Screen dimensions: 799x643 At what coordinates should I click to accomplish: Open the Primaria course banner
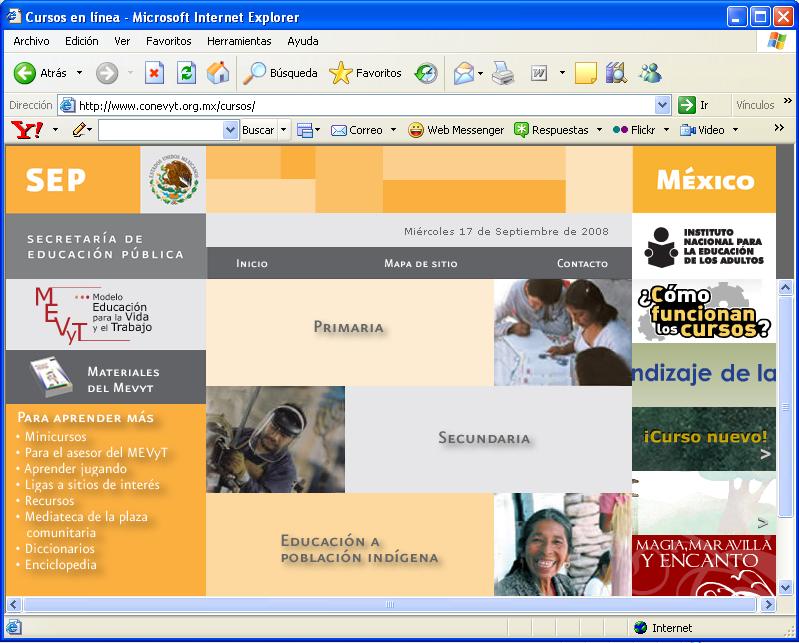click(x=349, y=327)
